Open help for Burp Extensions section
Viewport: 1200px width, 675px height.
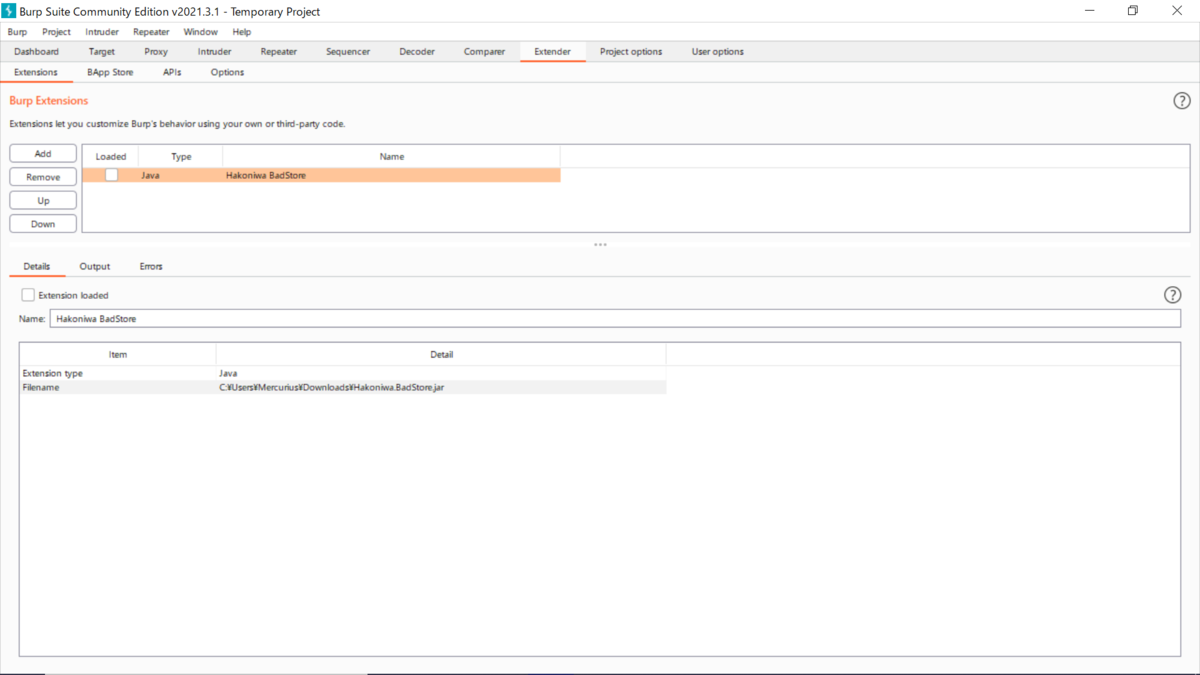click(x=1182, y=101)
